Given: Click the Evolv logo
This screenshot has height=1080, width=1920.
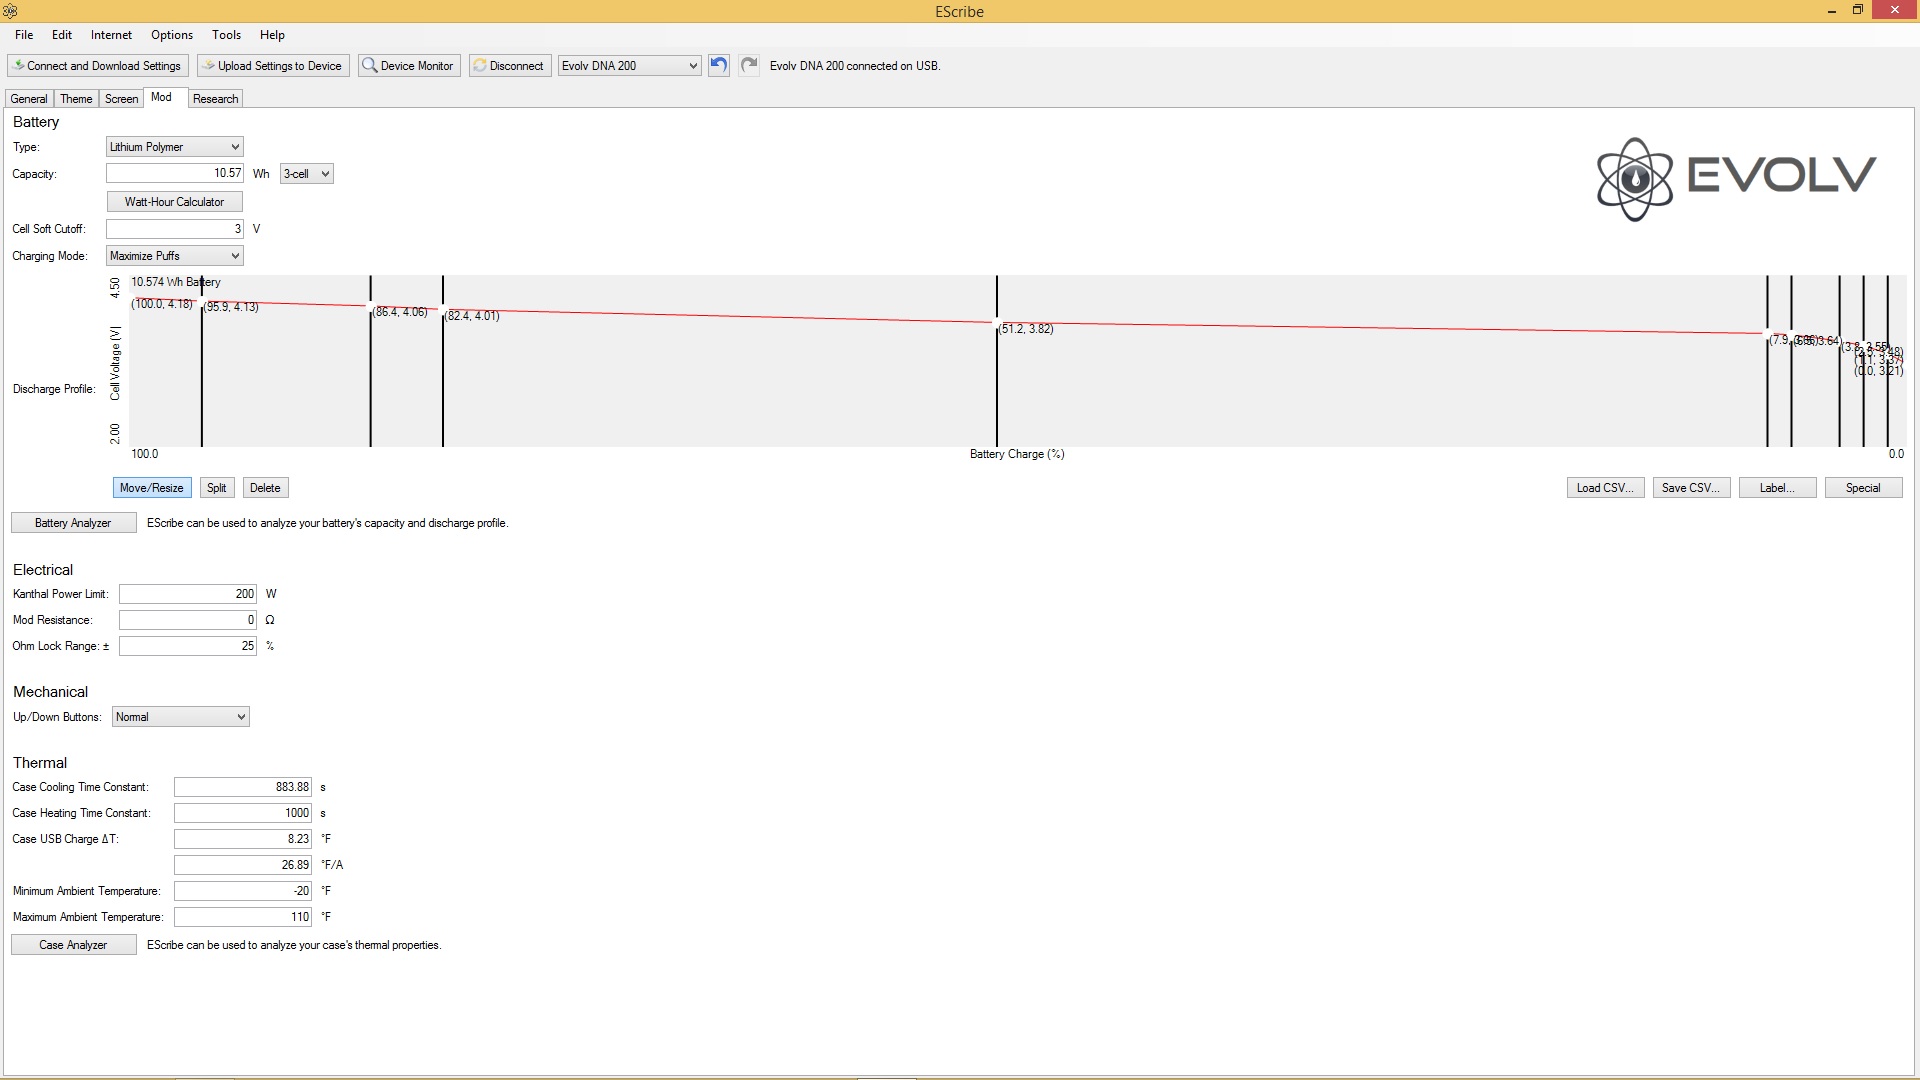Looking at the screenshot, I should 1736,178.
